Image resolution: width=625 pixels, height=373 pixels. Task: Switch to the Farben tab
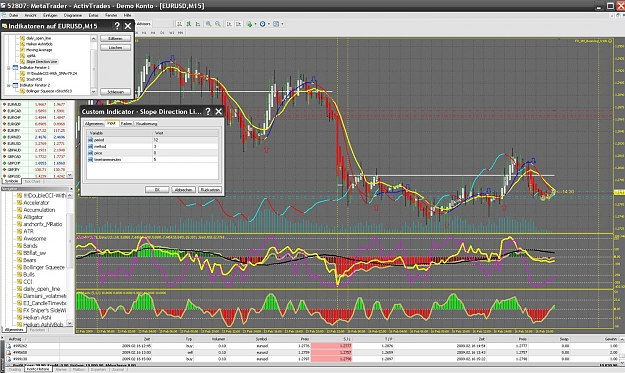[126, 124]
